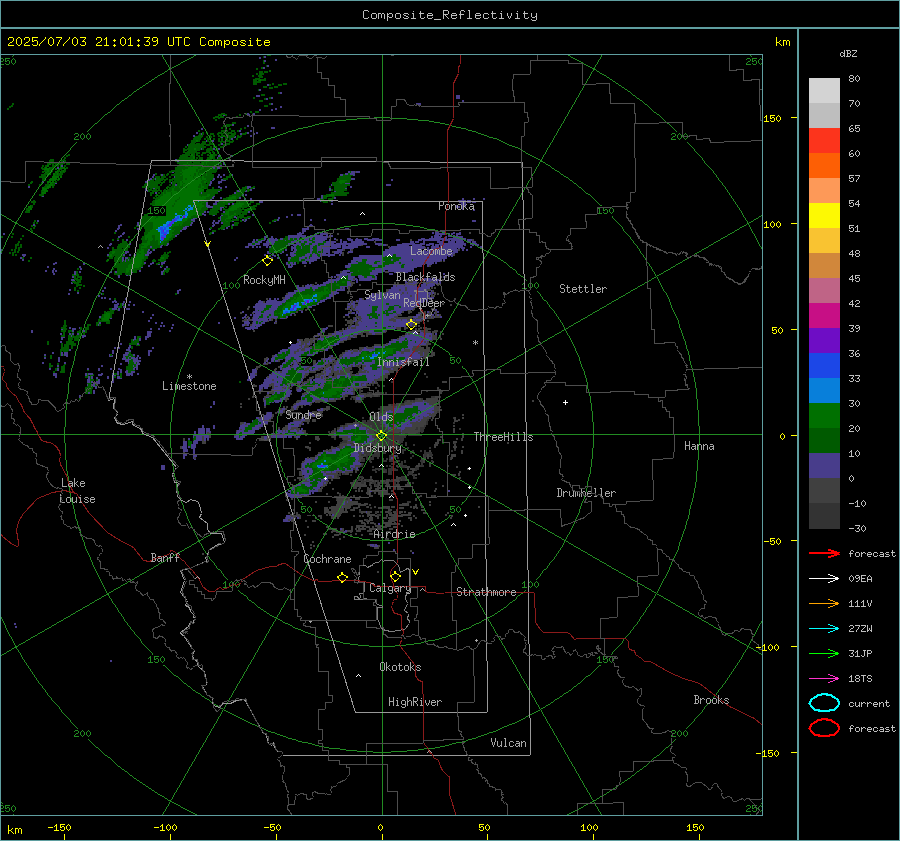Click the yellow 54 dBZ color swatch
The width and height of the screenshot is (900, 841).
824,215
